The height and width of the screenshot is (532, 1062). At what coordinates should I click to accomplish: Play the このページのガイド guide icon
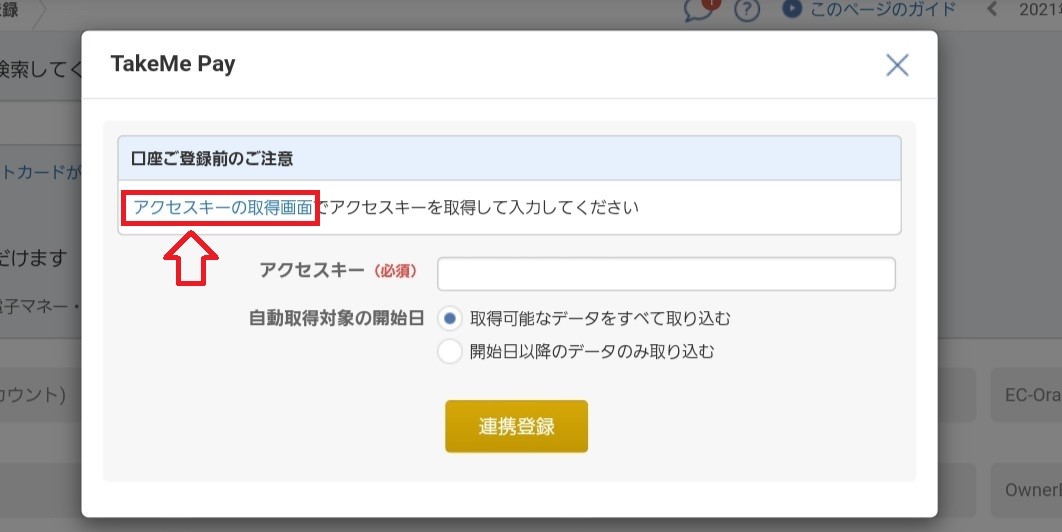pyautogui.click(x=792, y=9)
